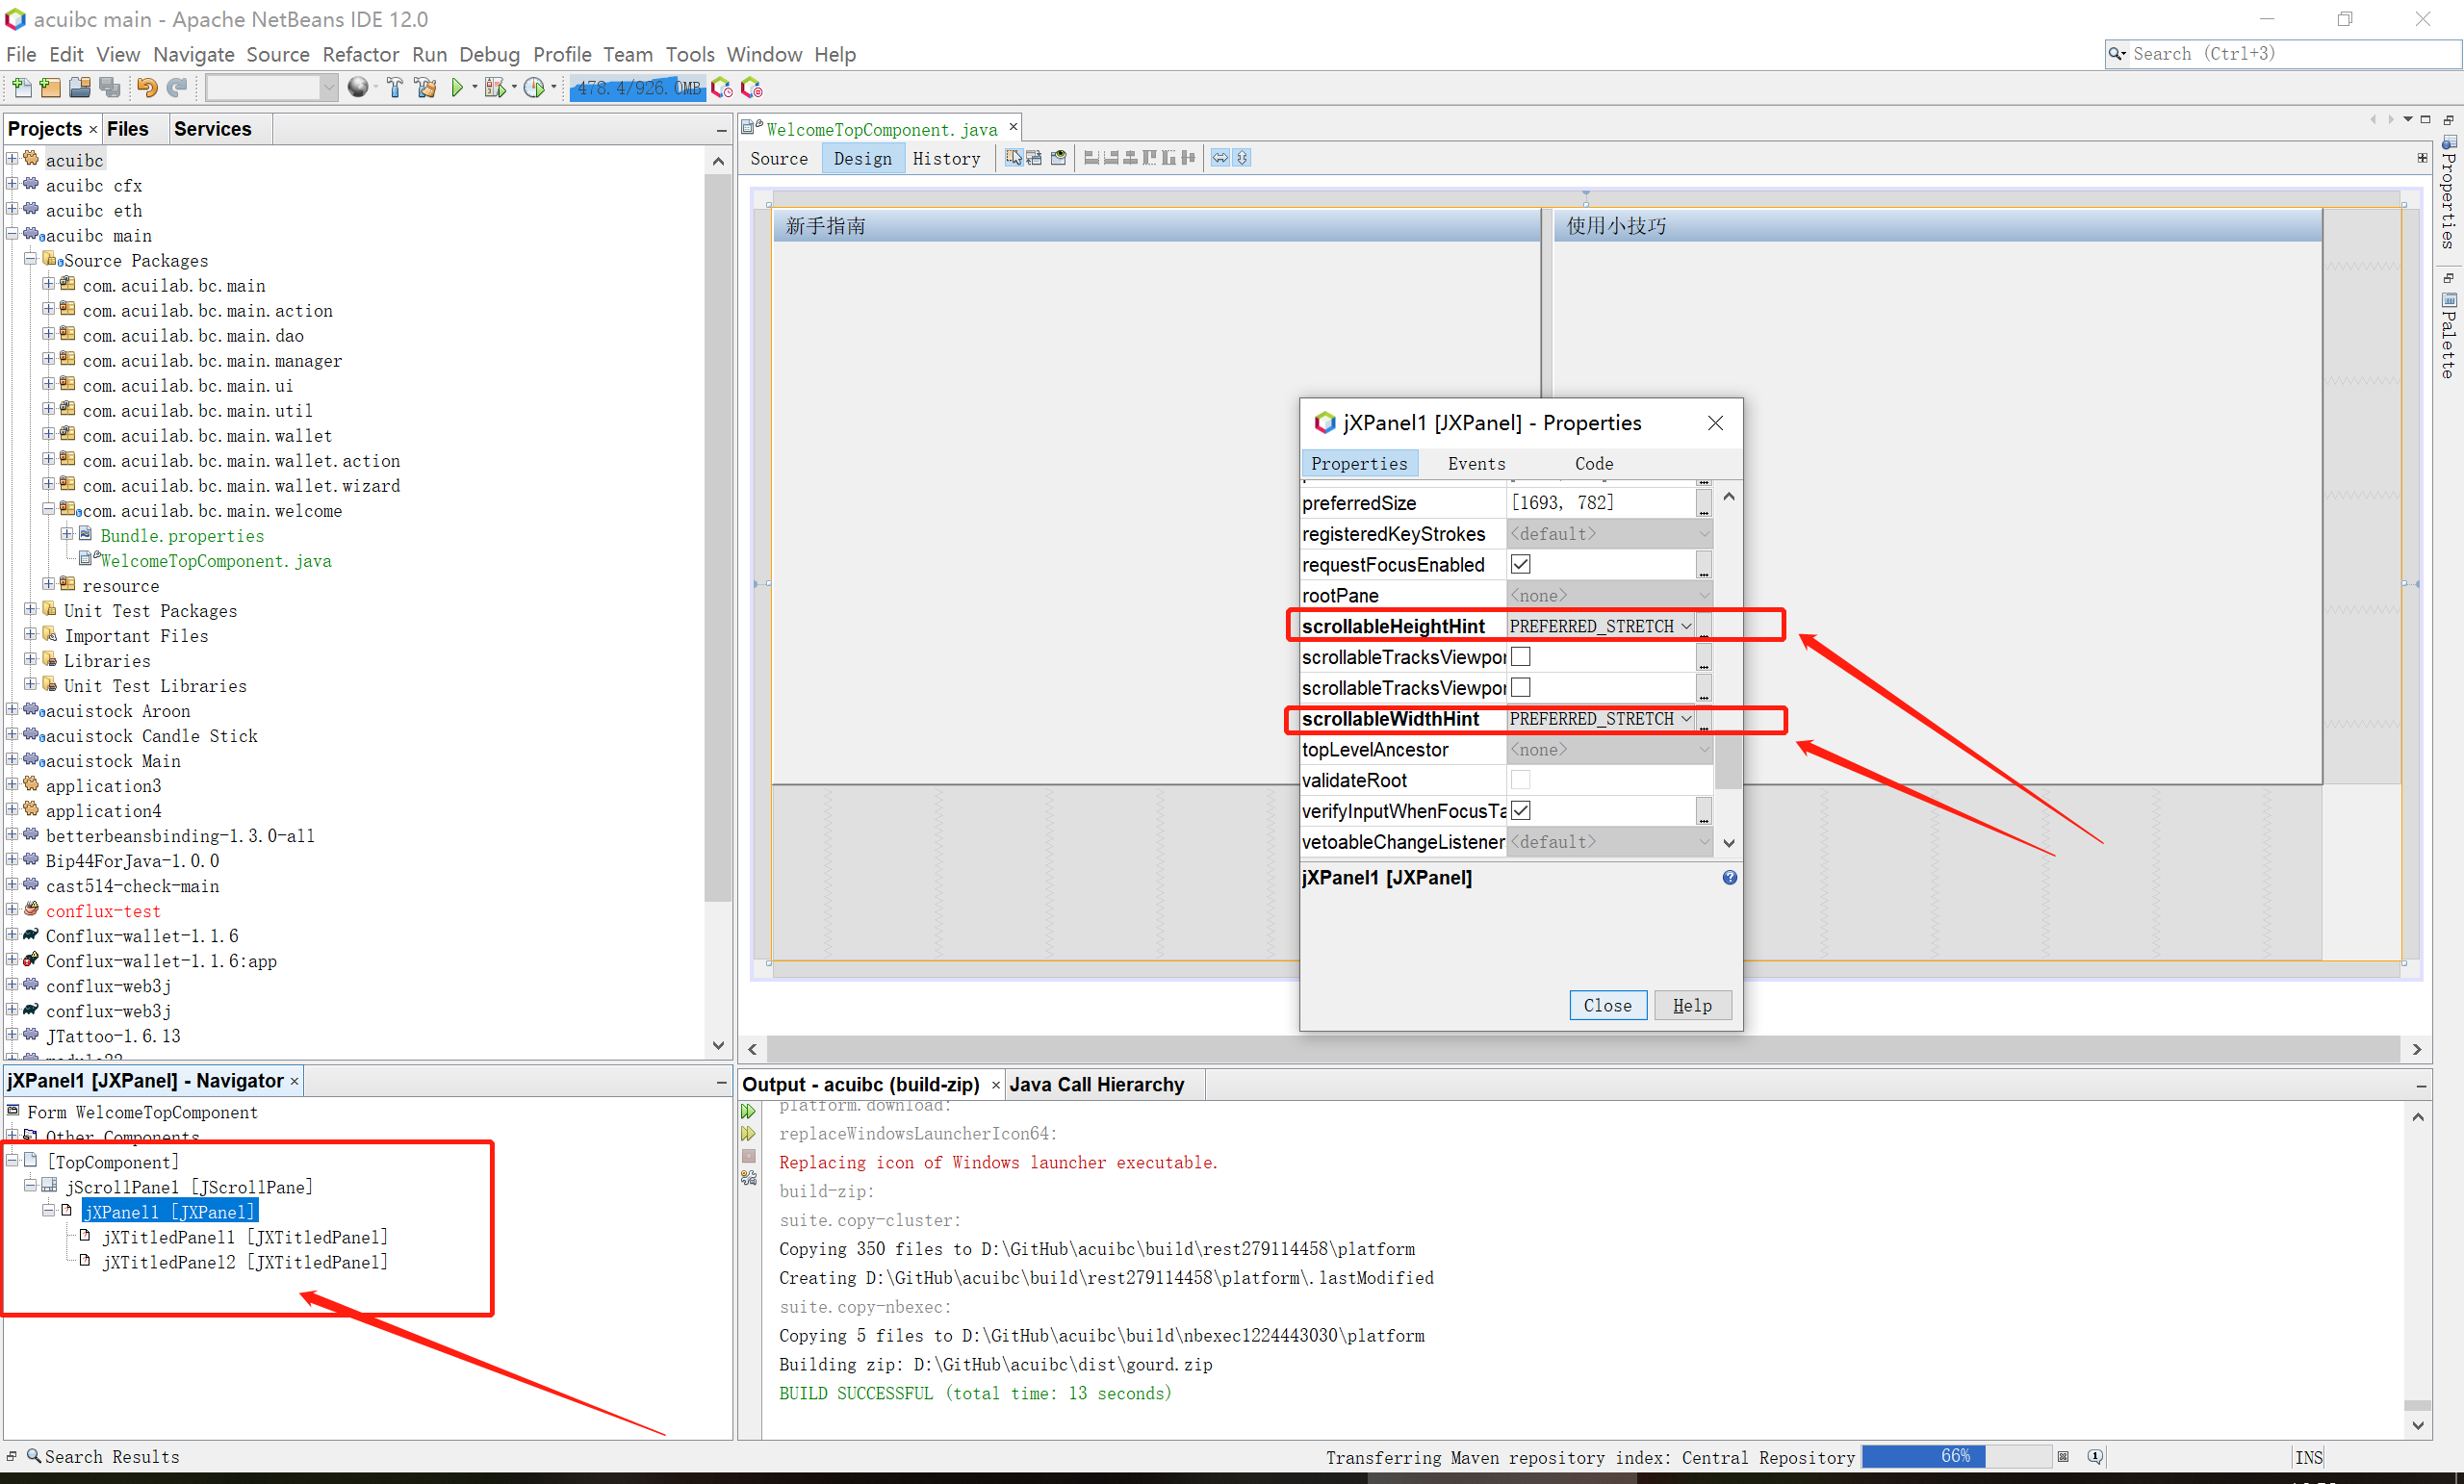This screenshot has height=1484, width=2464.
Task: Click the Help button in dialog
Action: click(1692, 1005)
